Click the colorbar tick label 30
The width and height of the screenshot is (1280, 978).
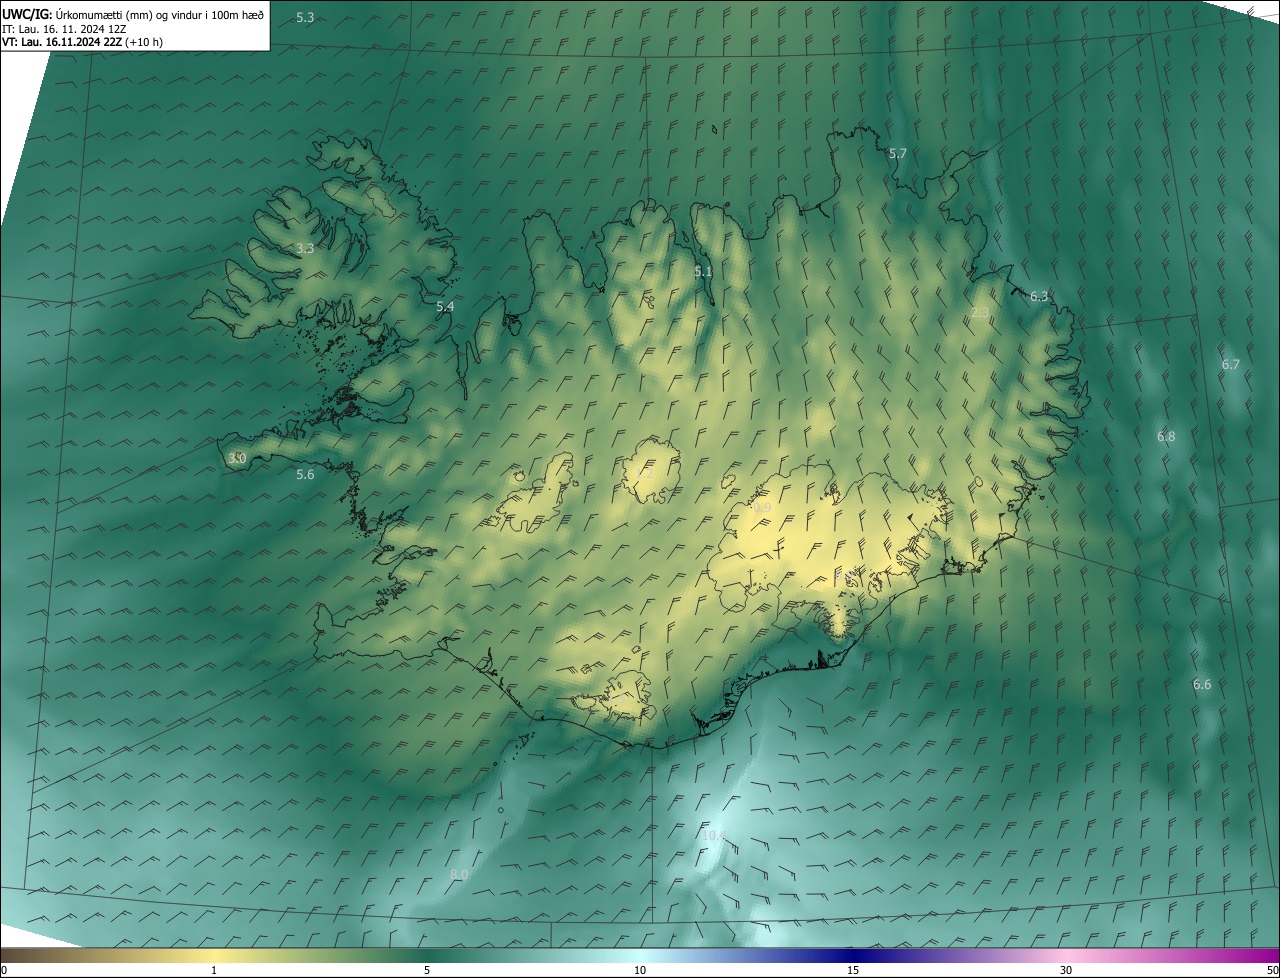1066,970
